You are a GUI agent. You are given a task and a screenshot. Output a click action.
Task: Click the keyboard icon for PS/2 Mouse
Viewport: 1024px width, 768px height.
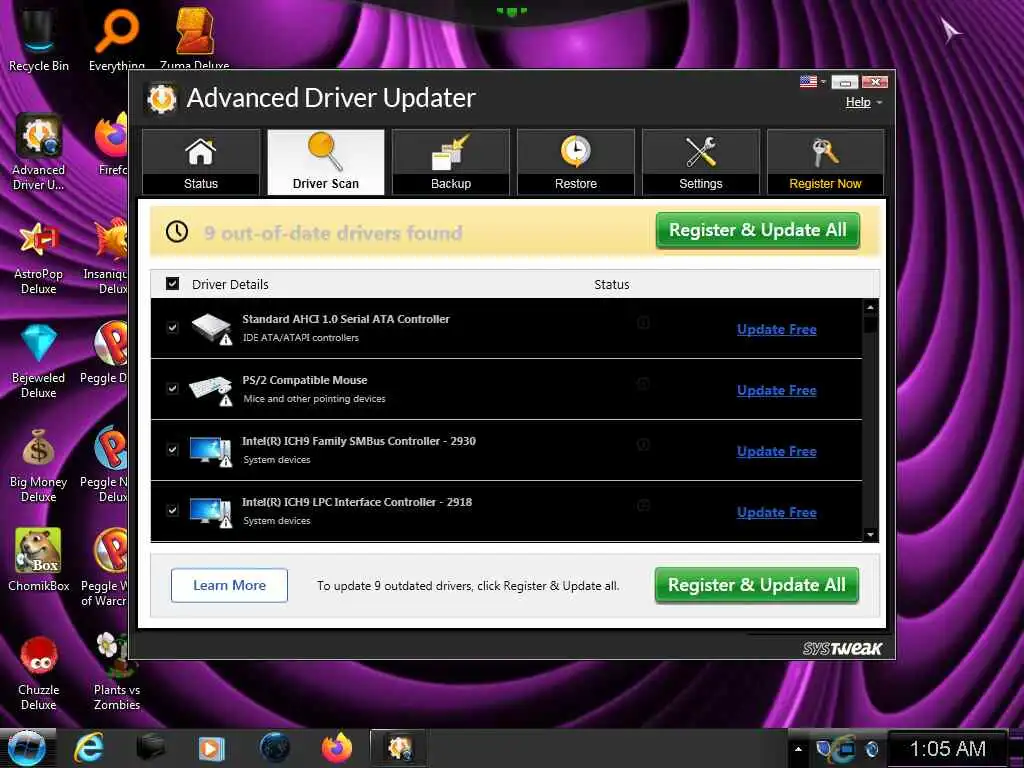click(x=212, y=390)
